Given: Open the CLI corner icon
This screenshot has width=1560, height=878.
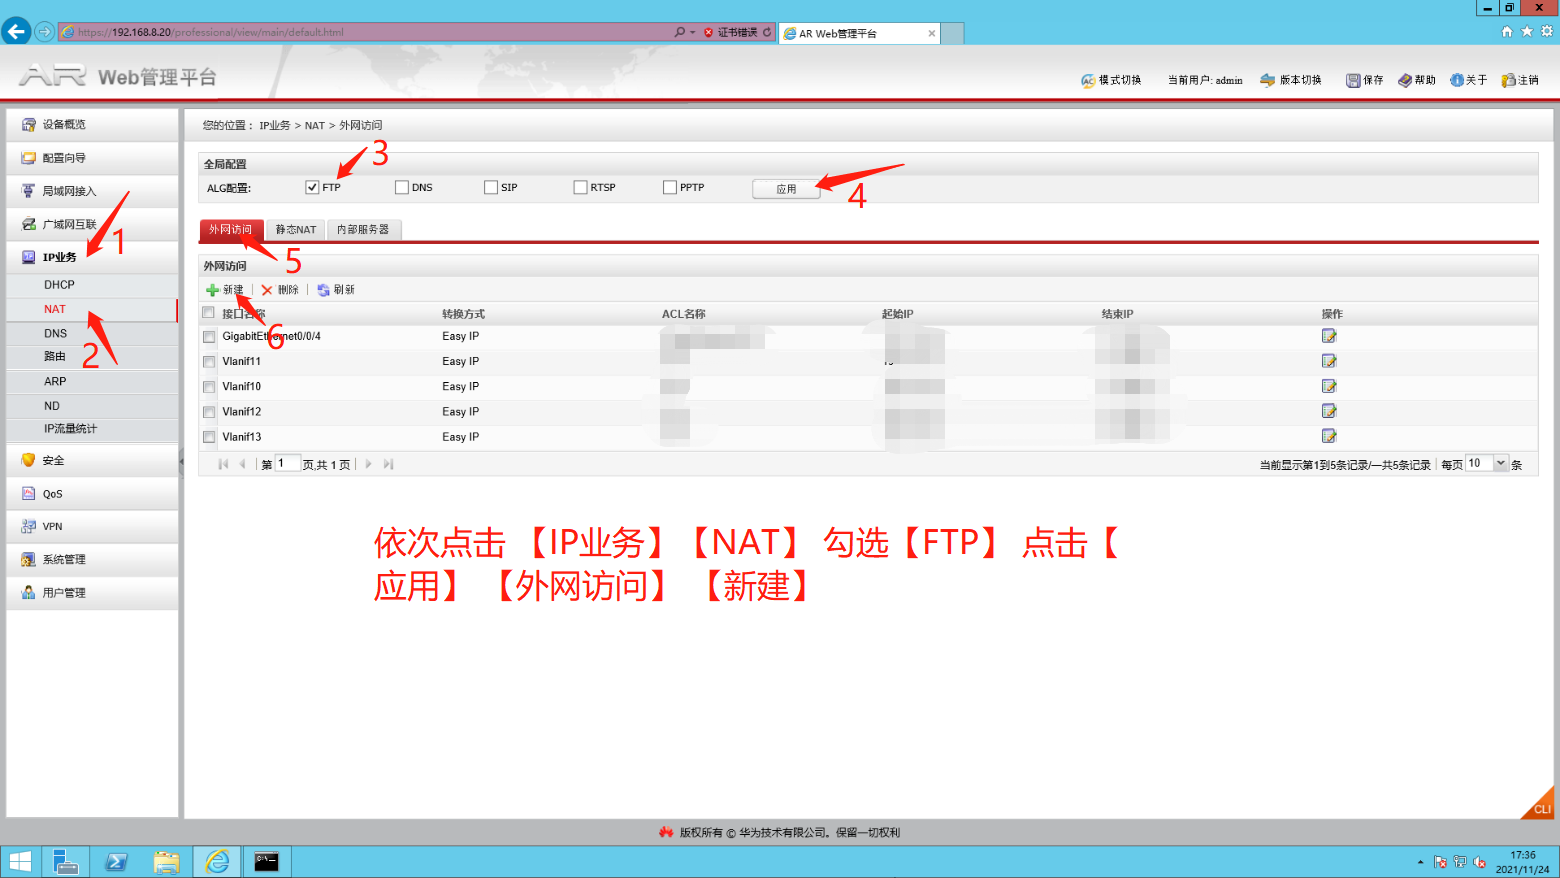Looking at the screenshot, I should pos(1541,807).
